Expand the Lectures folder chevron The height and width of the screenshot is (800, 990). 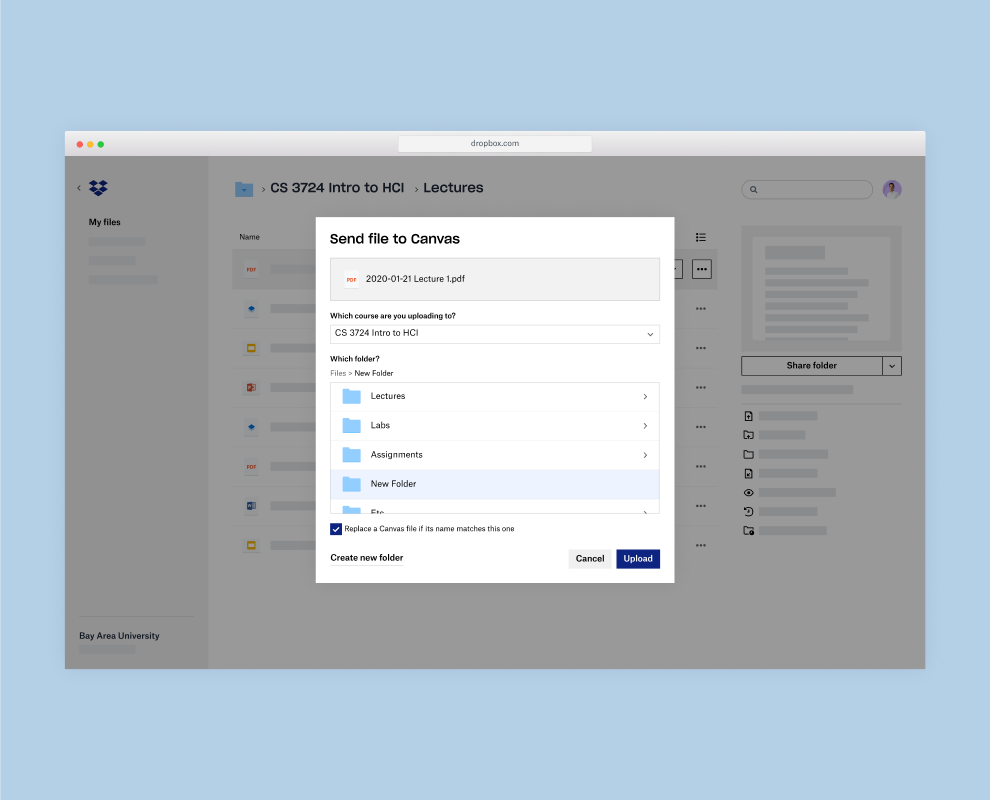click(645, 397)
